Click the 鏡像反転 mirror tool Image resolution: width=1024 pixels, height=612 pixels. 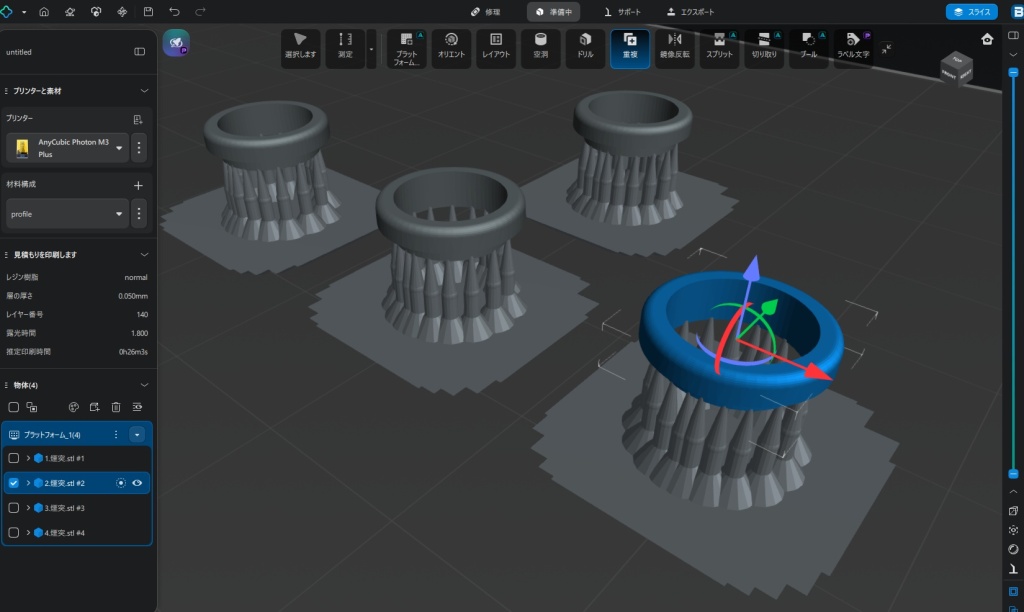[x=674, y=47]
